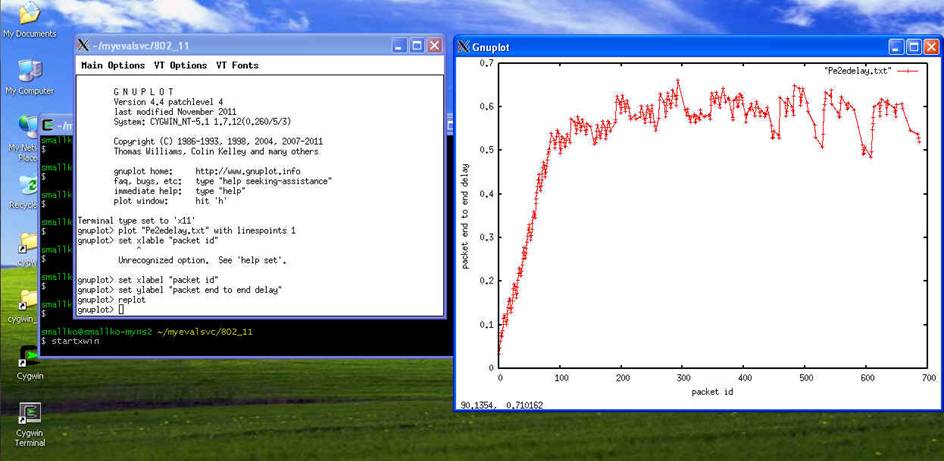
Task: Click the http://www.gnuplot.info text
Action: (x=248, y=172)
